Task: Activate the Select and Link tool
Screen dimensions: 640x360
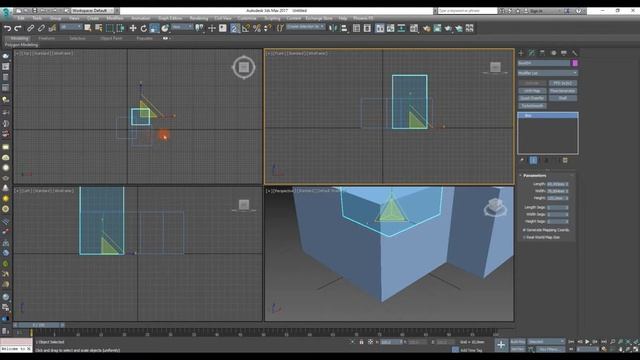Action: 31,28
